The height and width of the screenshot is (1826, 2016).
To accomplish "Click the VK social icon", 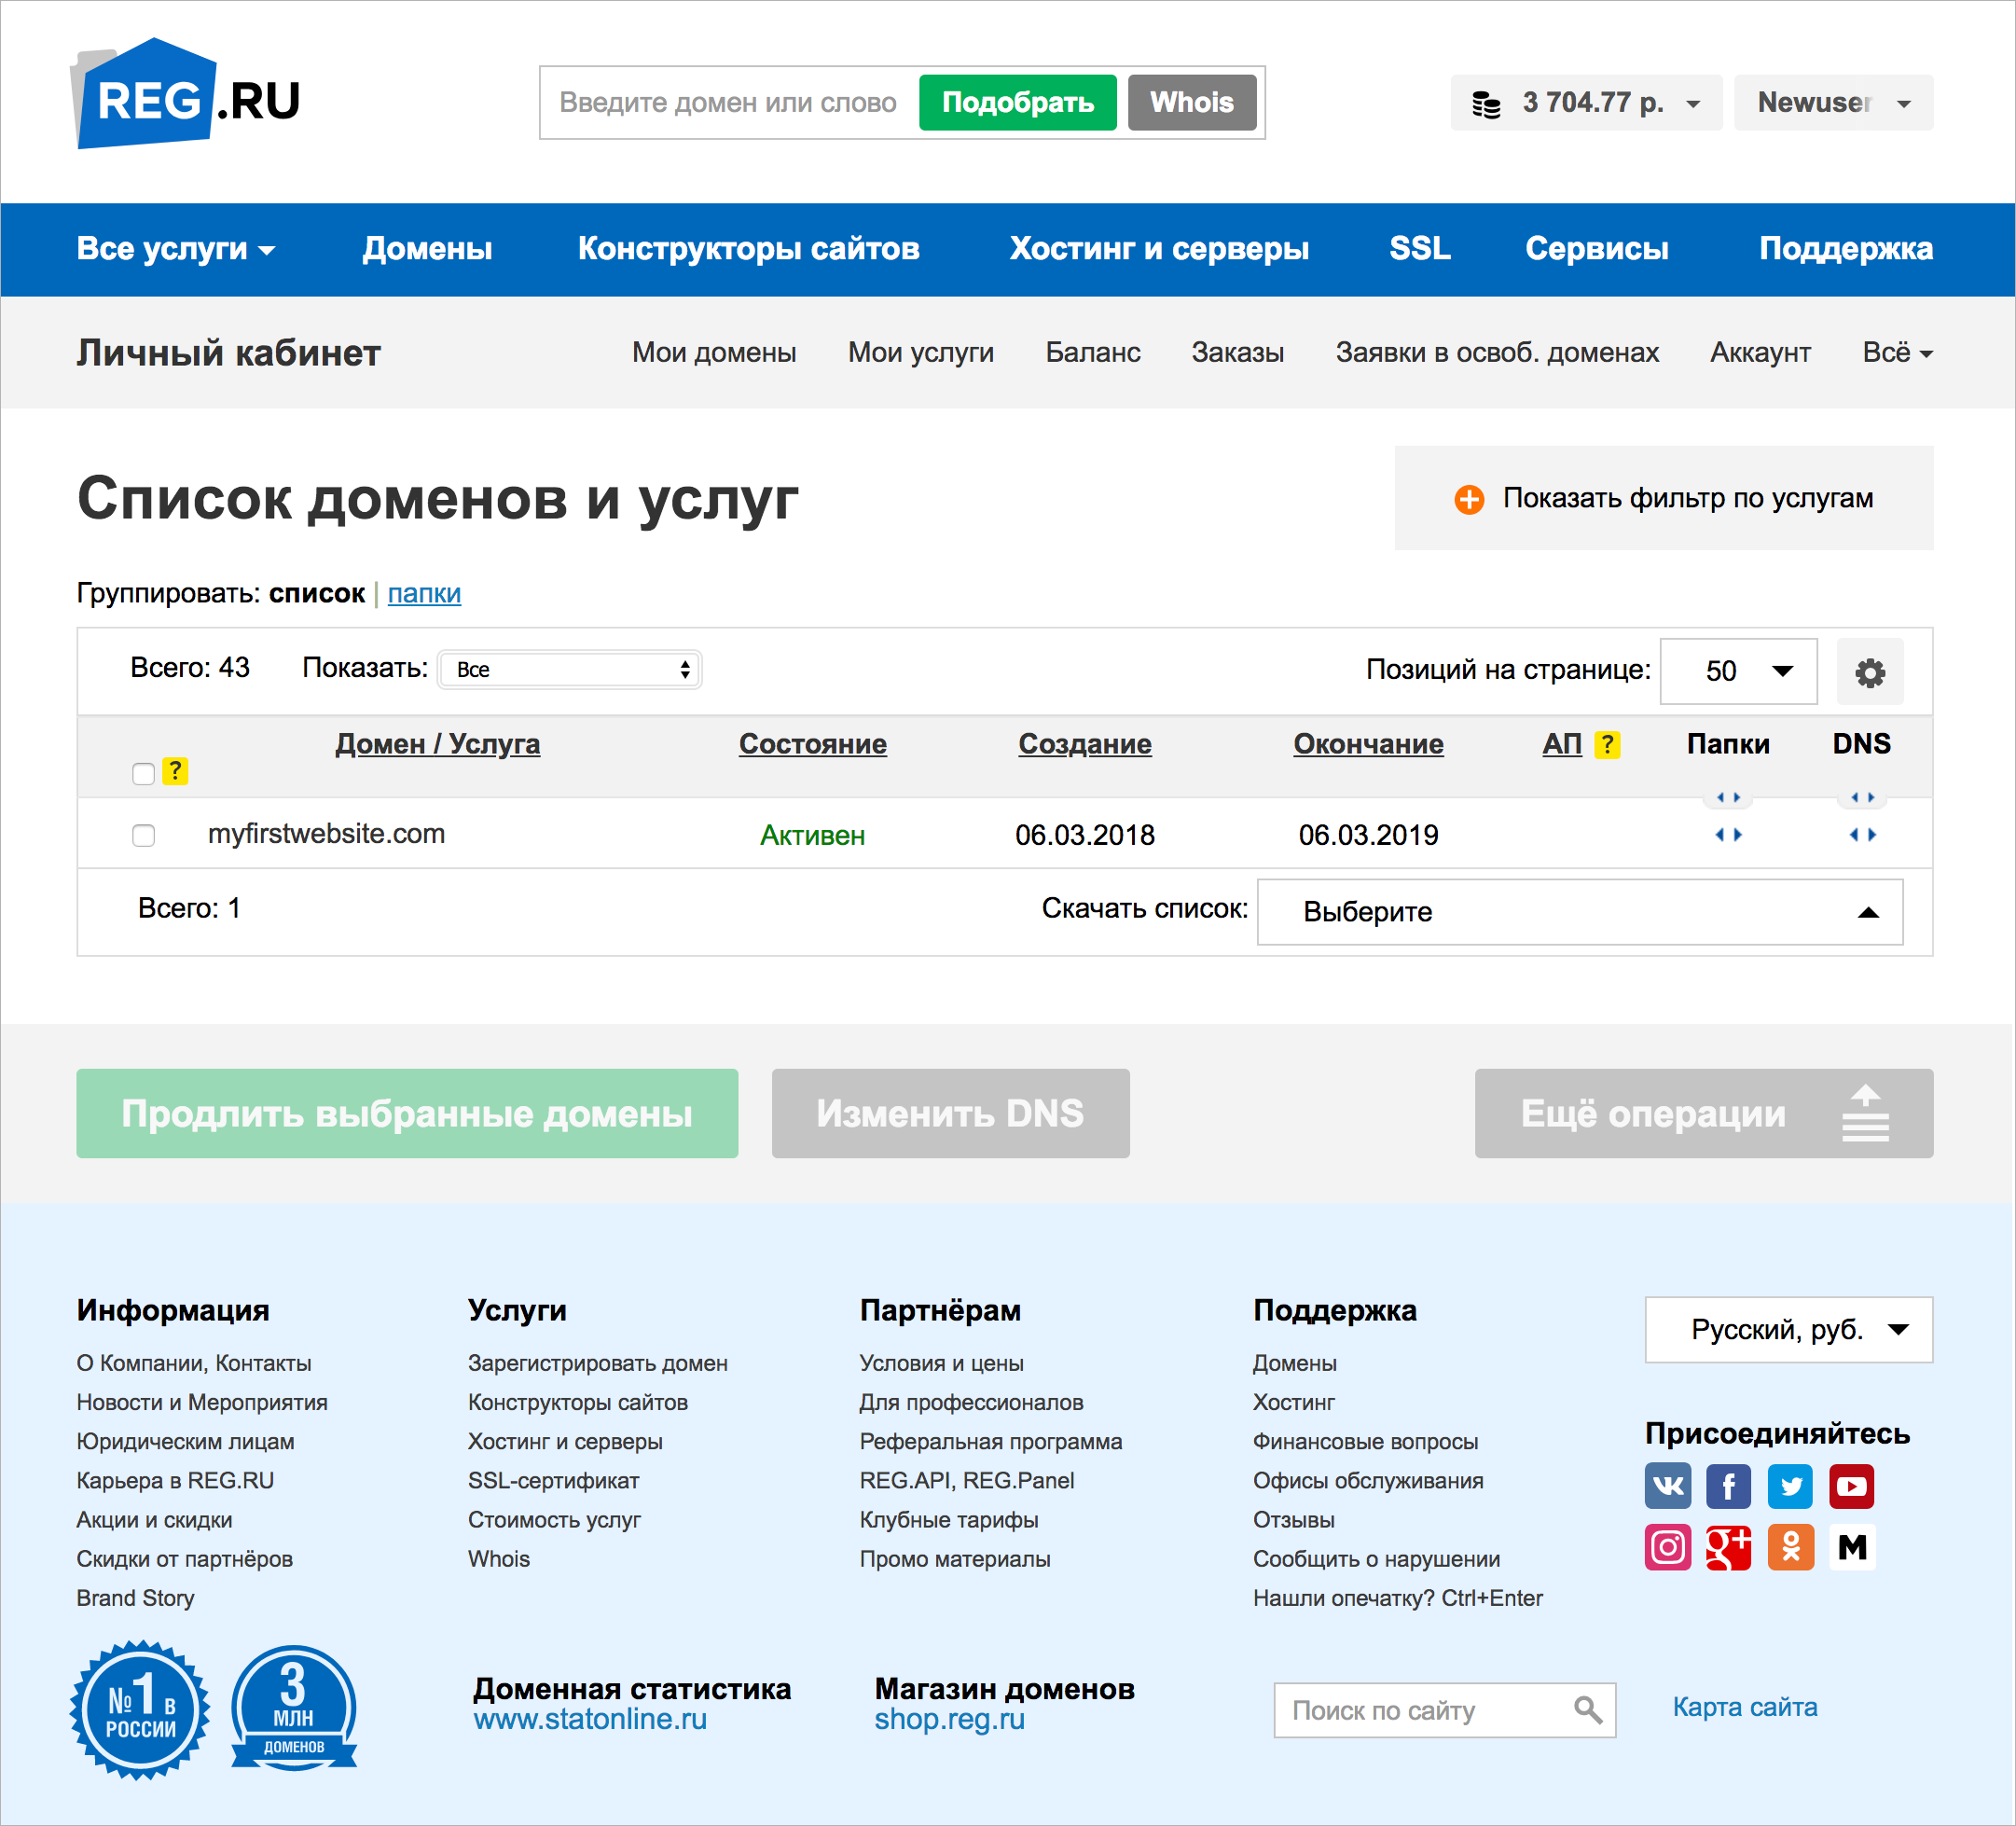I will pyautogui.click(x=1668, y=1487).
